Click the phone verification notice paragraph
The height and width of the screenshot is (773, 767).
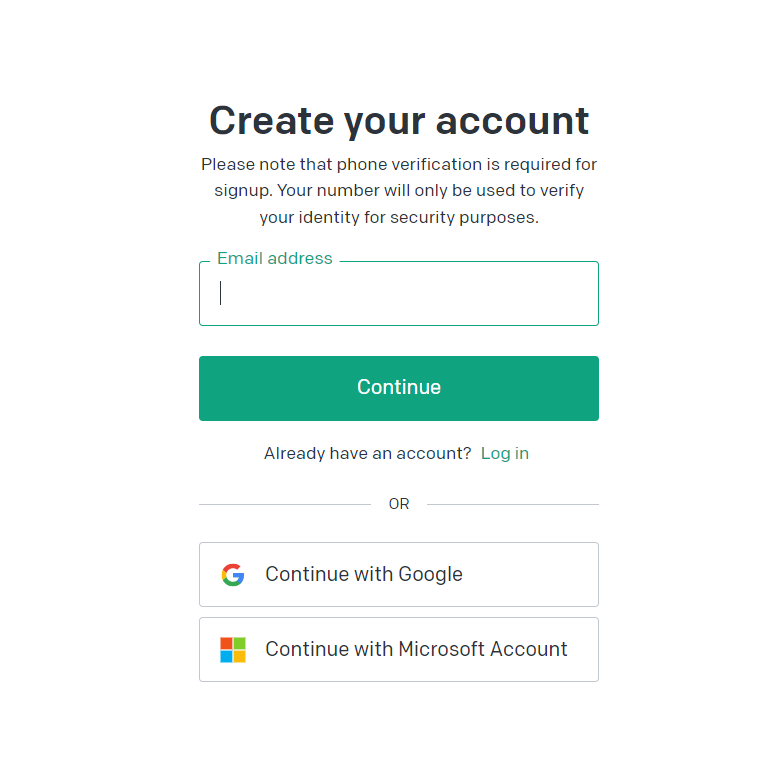[x=399, y=191]
